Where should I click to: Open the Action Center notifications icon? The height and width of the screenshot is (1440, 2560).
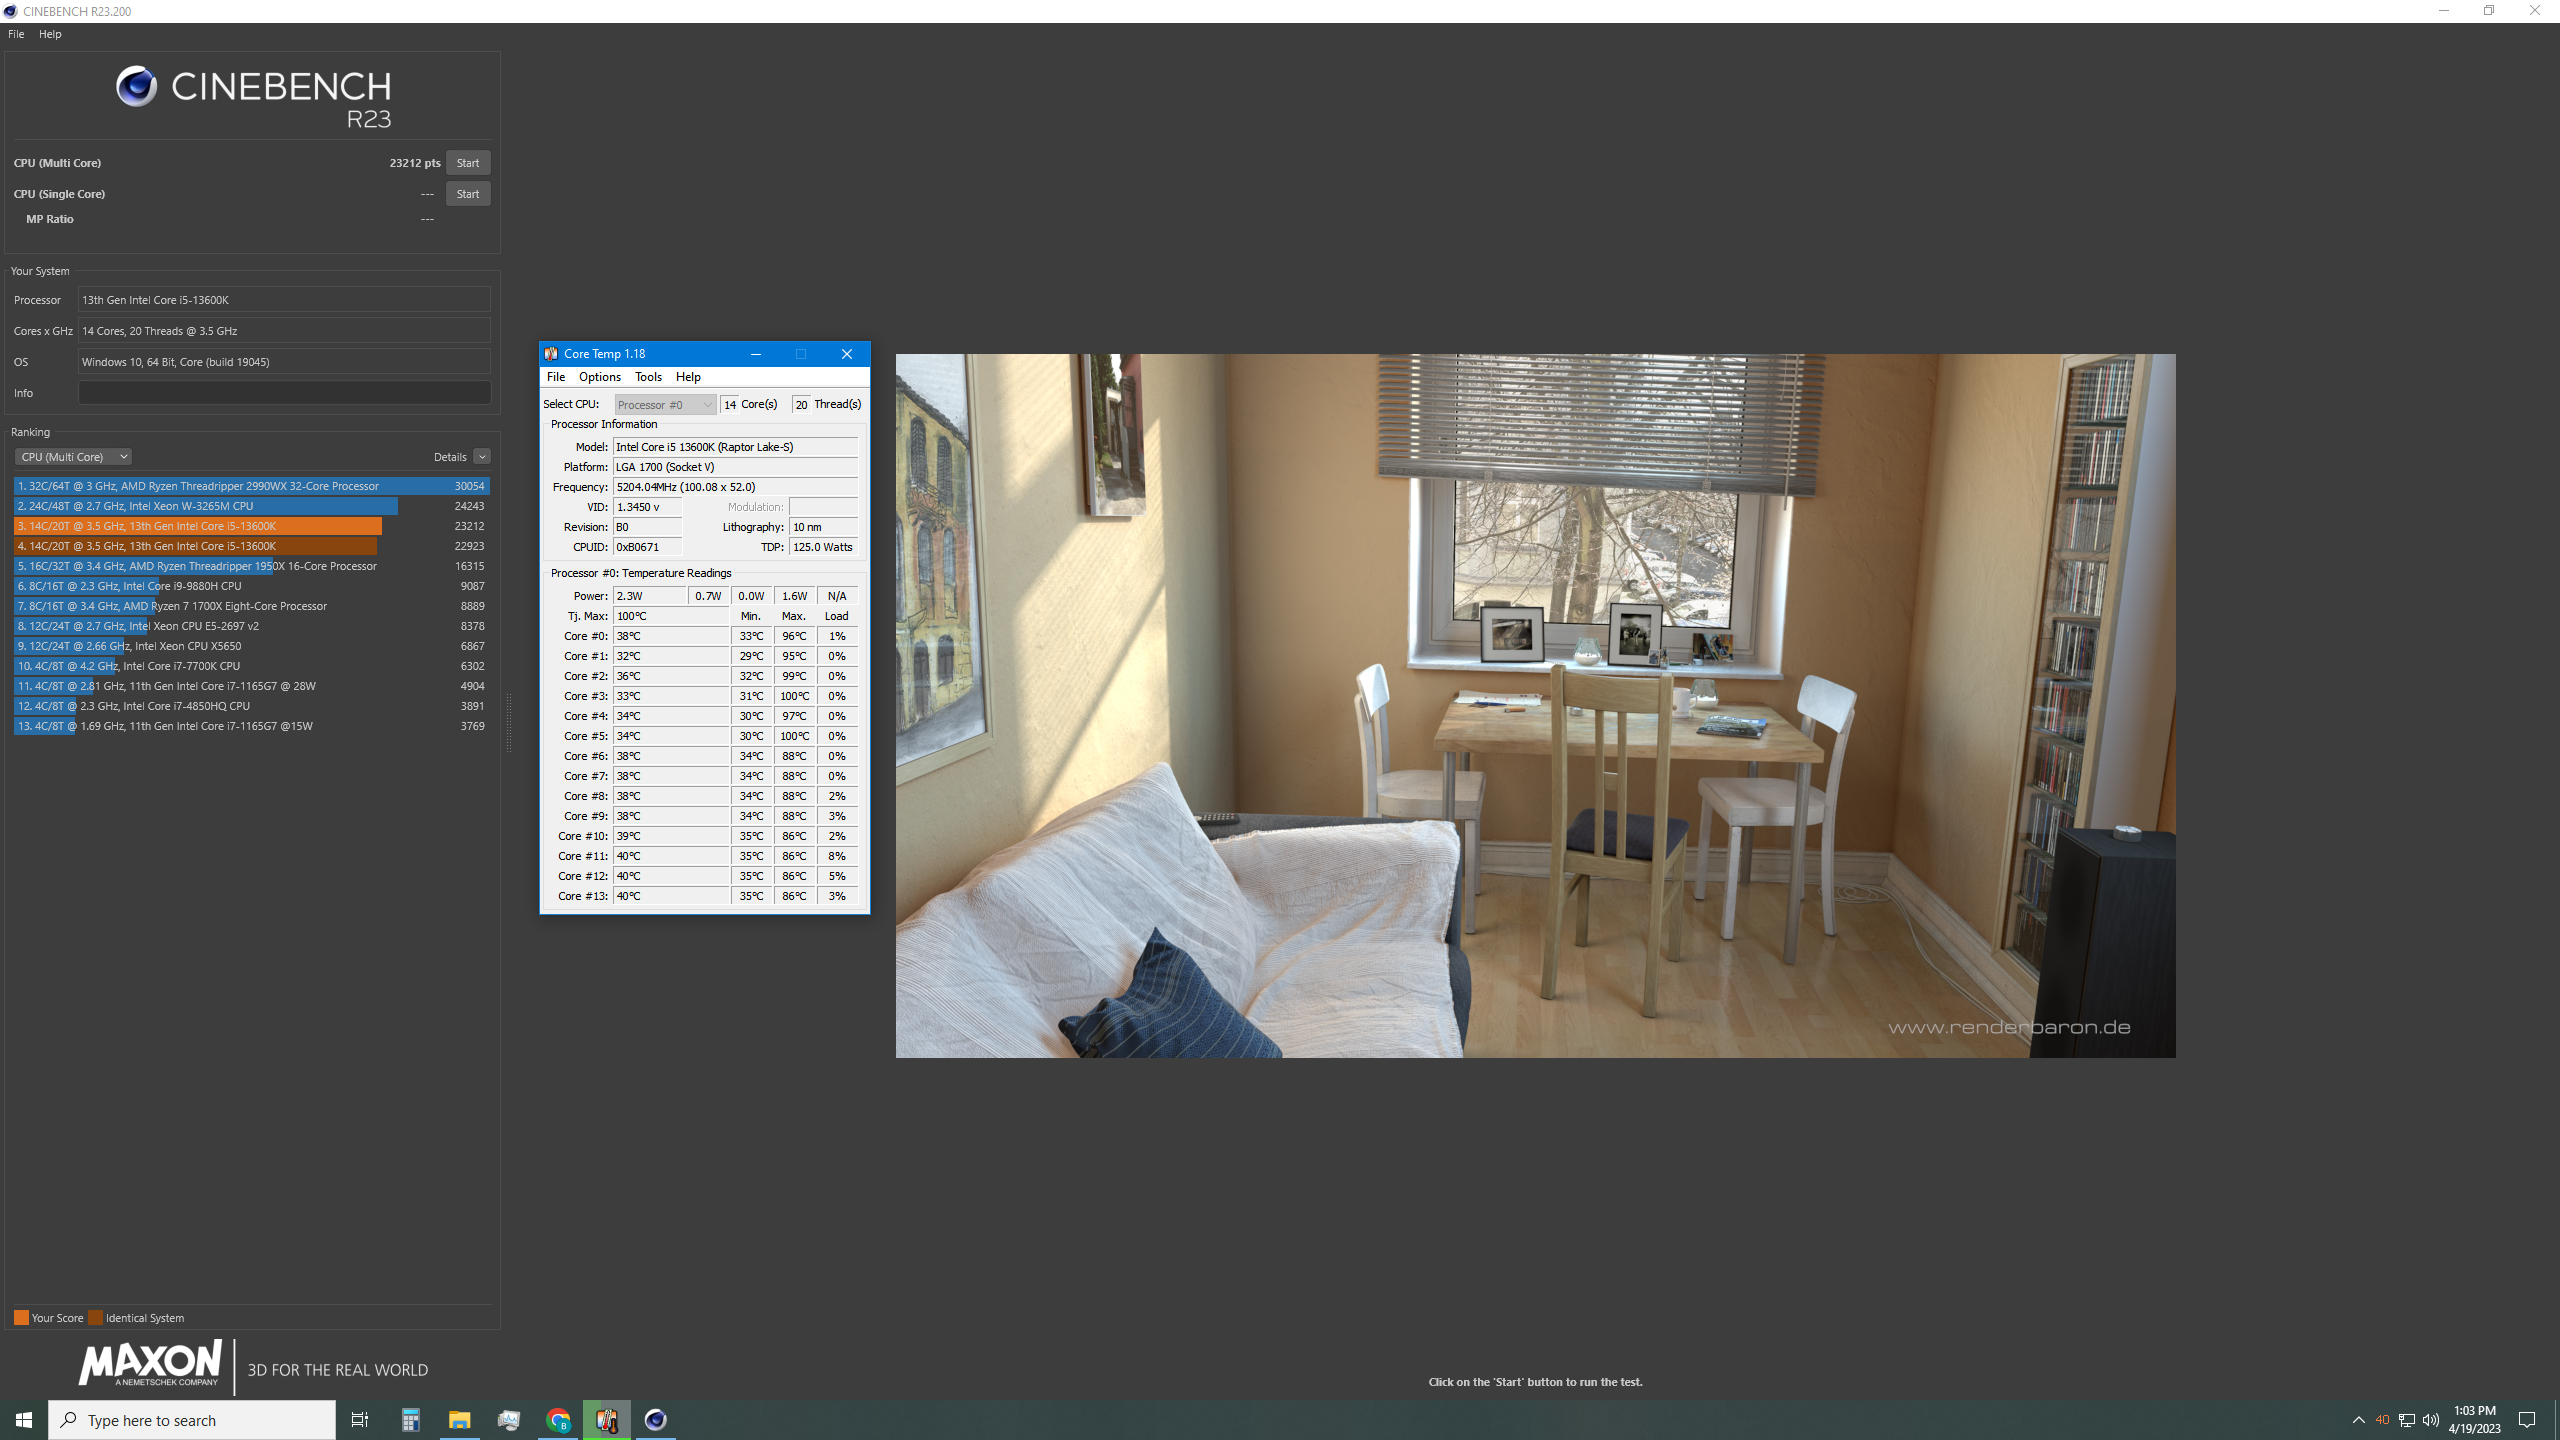click(2527, 1420)
